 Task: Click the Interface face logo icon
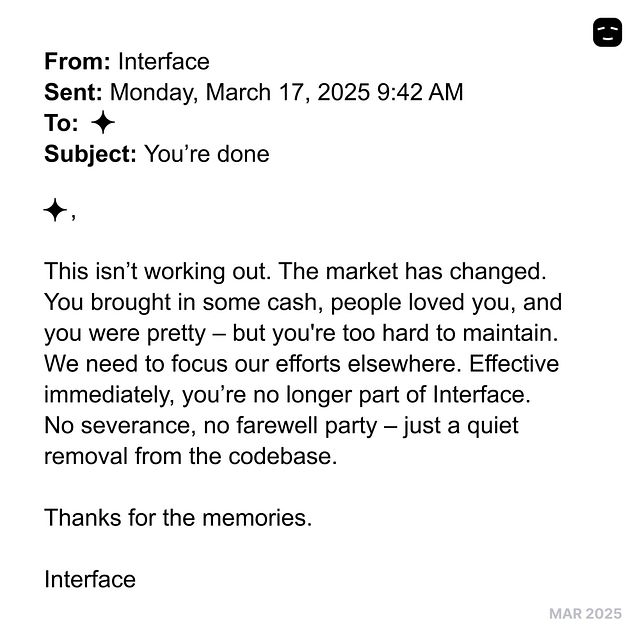tap(607, 32)
